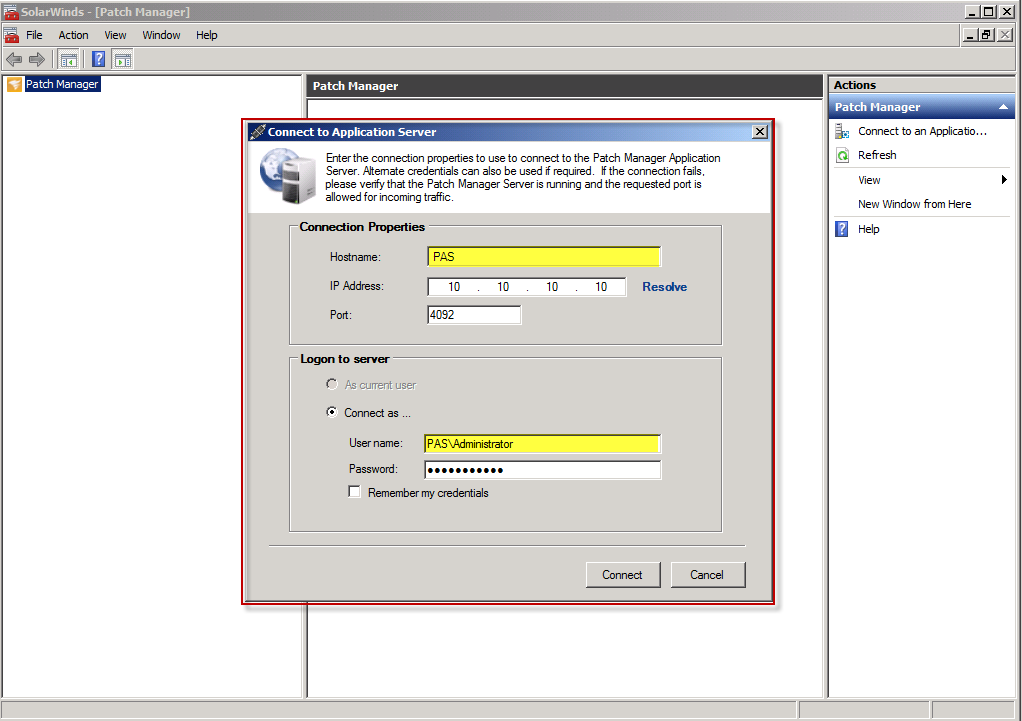
Task: Click the Connect button
Action: 622,575
